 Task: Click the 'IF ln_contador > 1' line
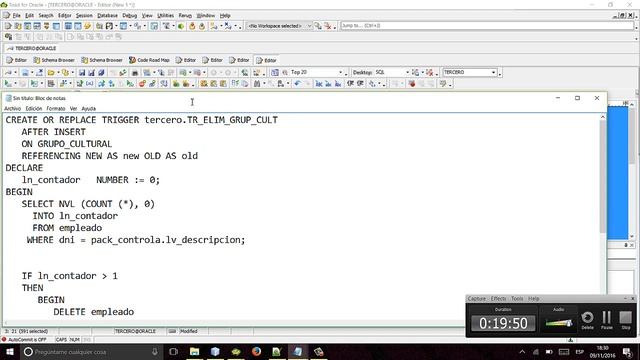pos(69,276)
